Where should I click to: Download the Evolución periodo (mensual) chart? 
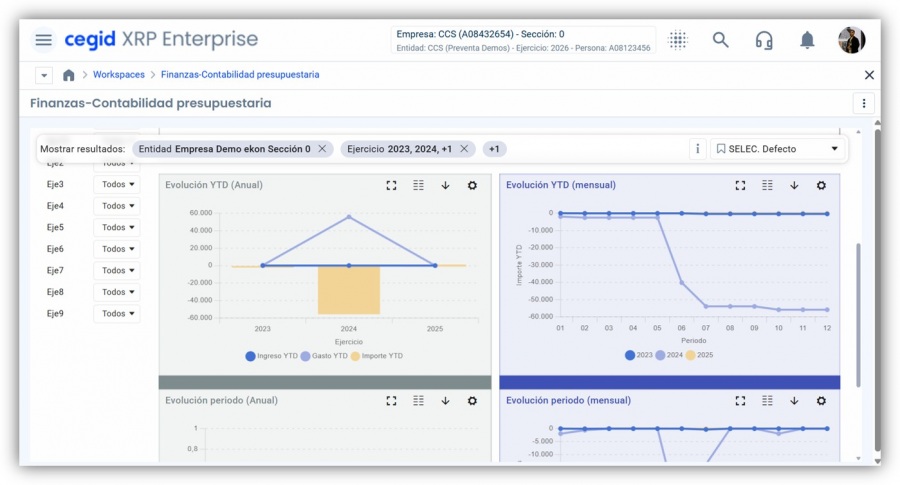794,400
